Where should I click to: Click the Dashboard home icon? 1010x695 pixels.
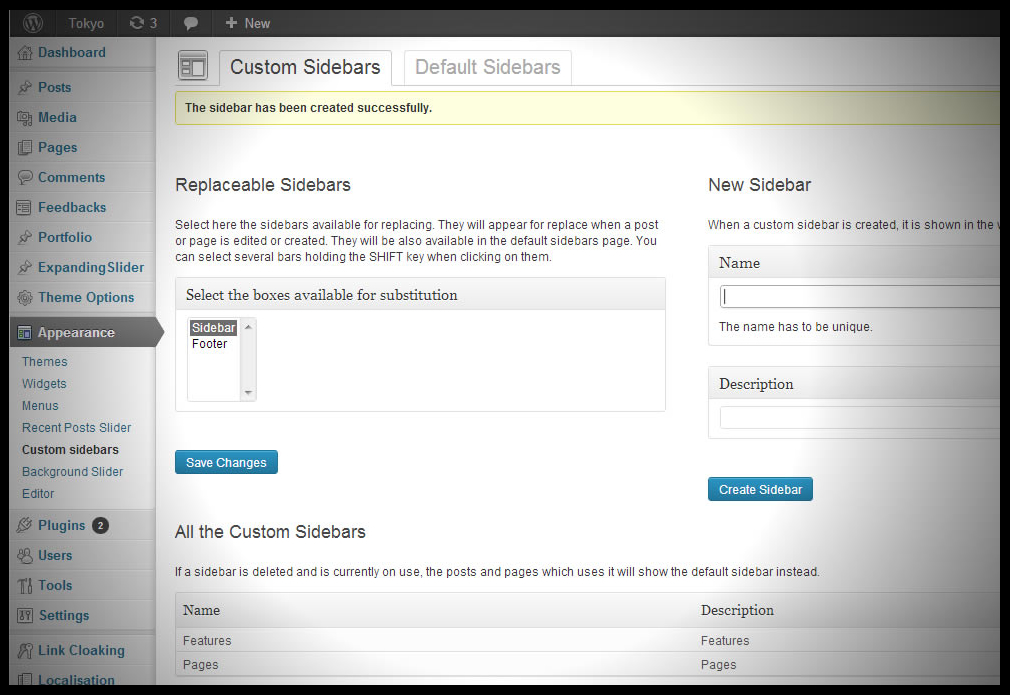pyautogui.click(x=25, y=53)
